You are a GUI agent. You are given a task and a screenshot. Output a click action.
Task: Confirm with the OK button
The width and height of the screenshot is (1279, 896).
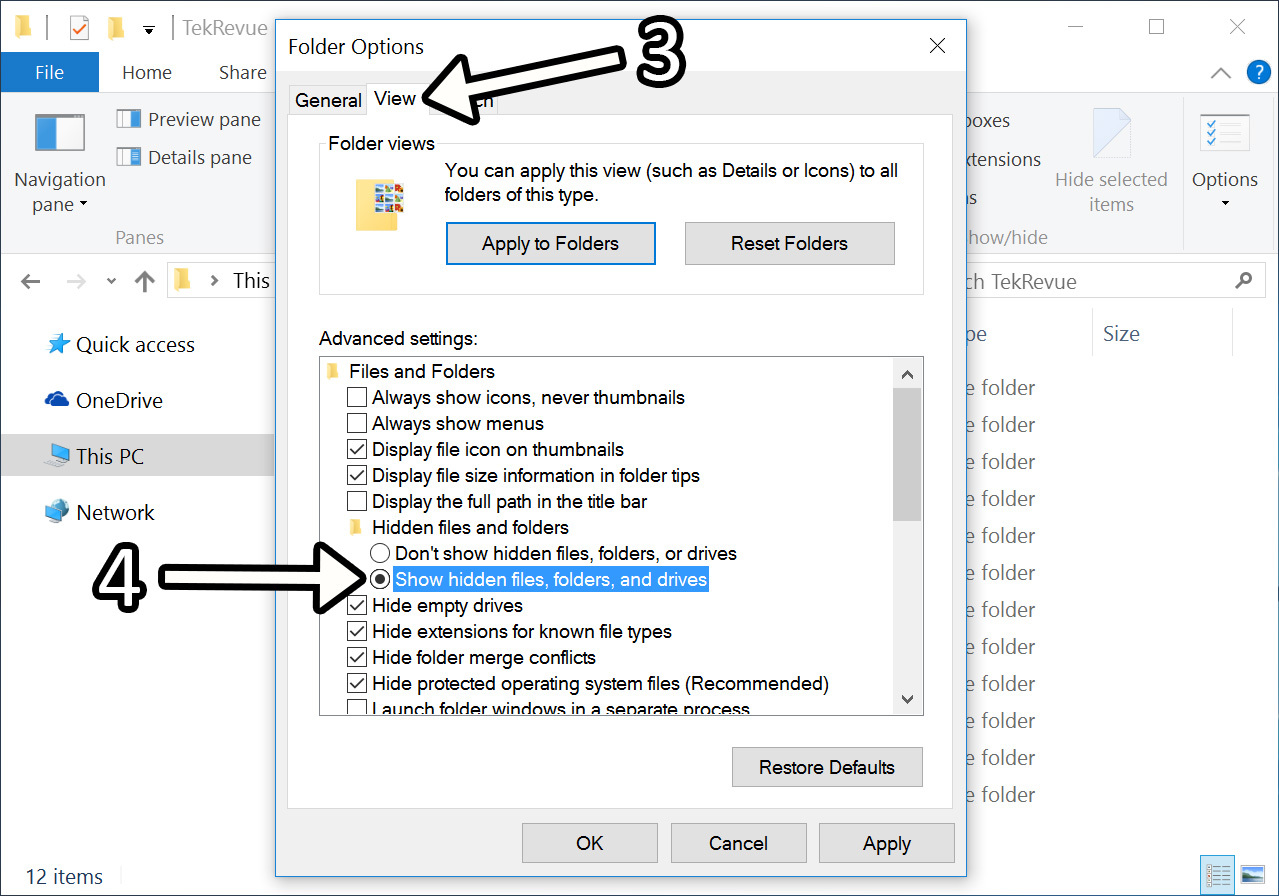590,843
